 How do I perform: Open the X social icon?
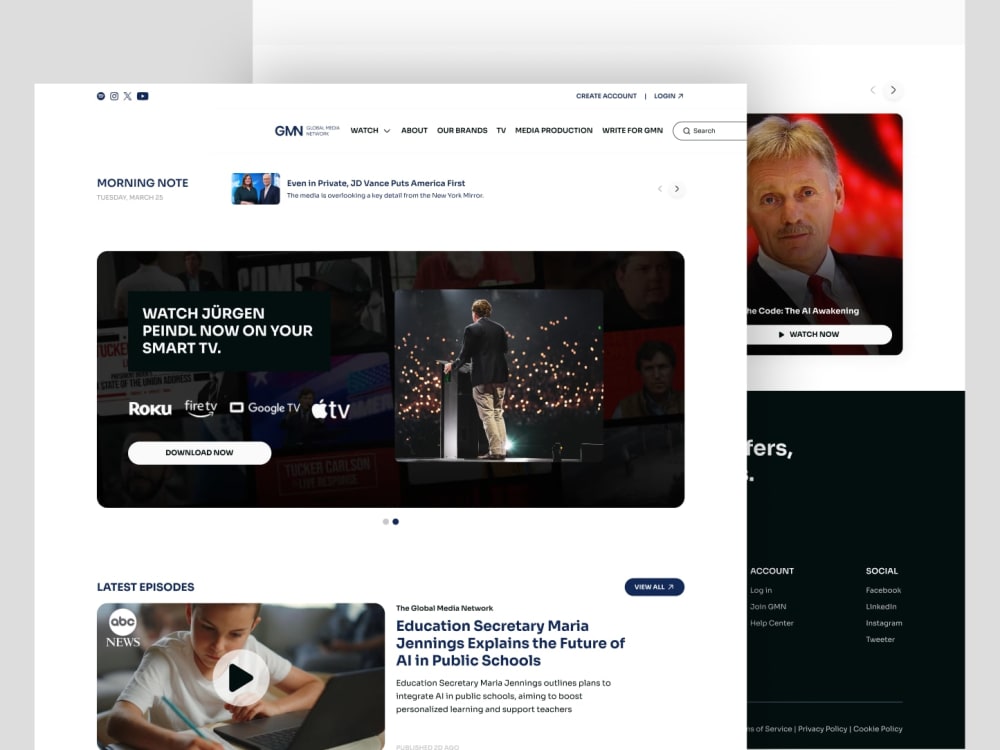click(128, 96)
